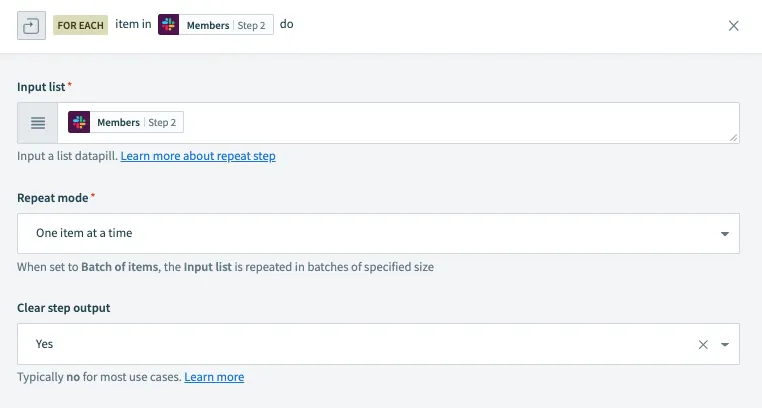Open the Repeat mode dropdown arrow
Viewport: 762px width, 408px height.
[724, 234]
